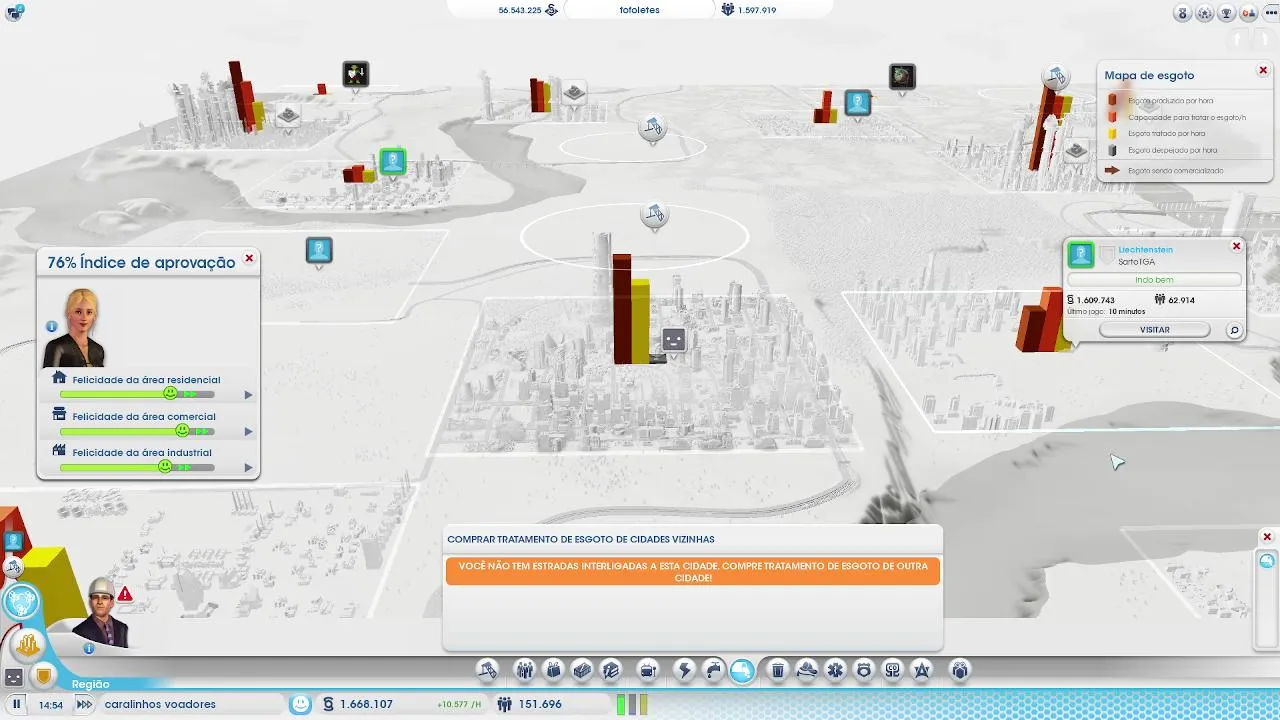Click the RCI demand bars in status bar
1280x720 pixels.
(631, 704)
